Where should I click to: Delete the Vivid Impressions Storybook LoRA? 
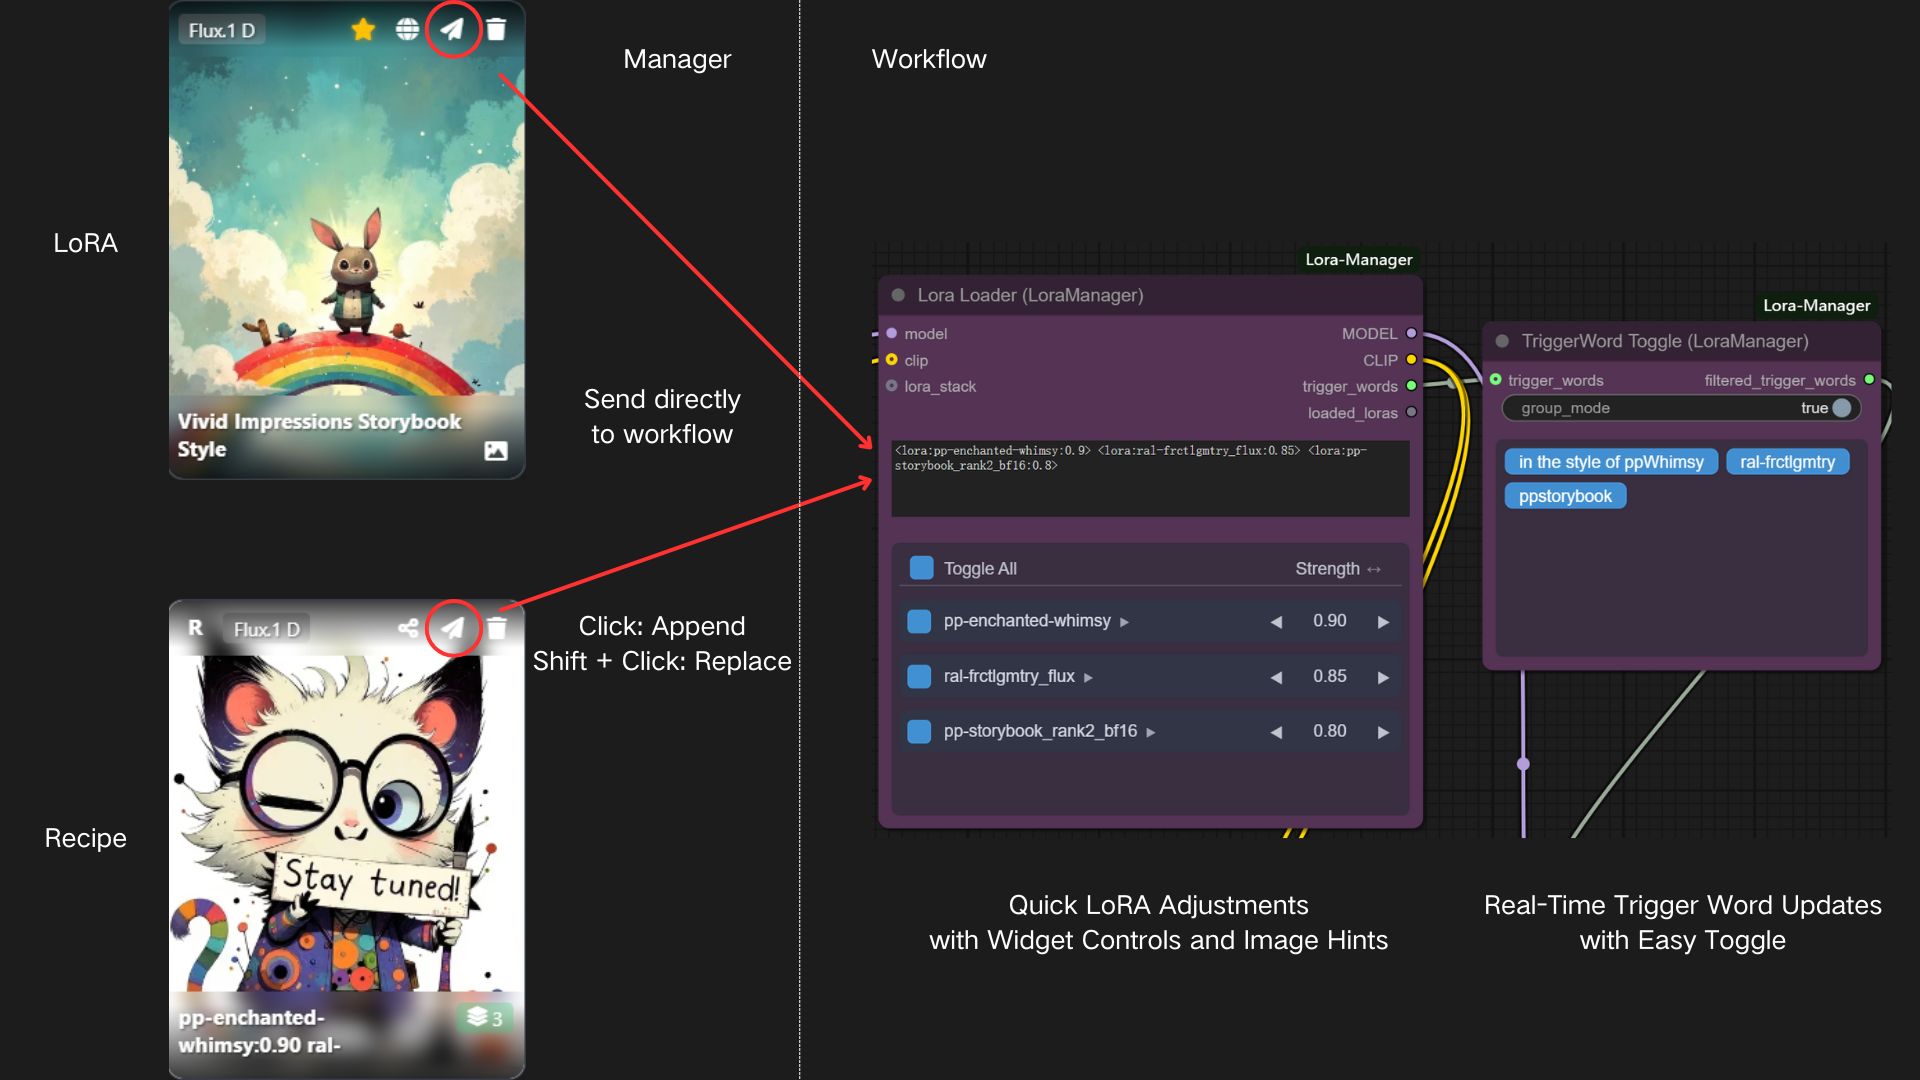496,30
